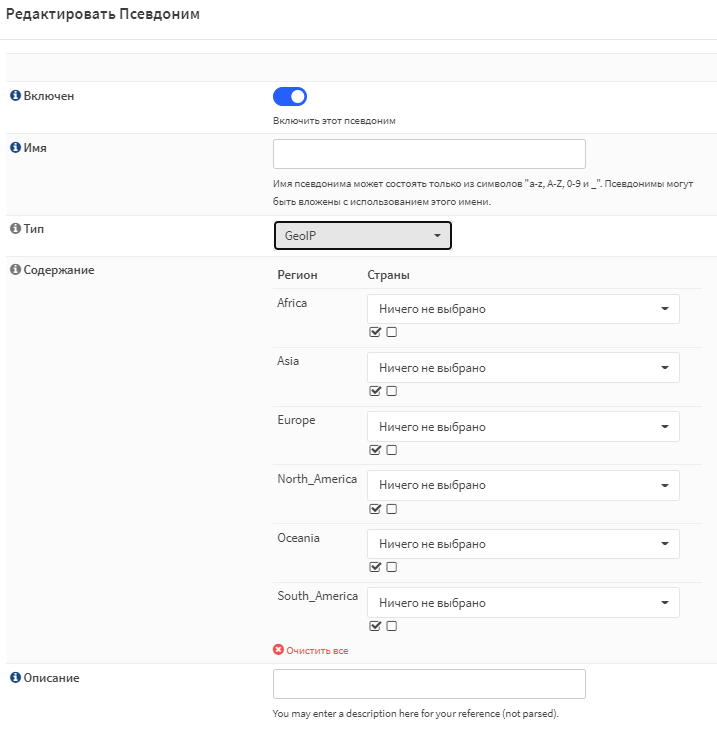Screen dimensions: 717x737
Task: Click info icon beside Описание label
Action: [16, 677]
